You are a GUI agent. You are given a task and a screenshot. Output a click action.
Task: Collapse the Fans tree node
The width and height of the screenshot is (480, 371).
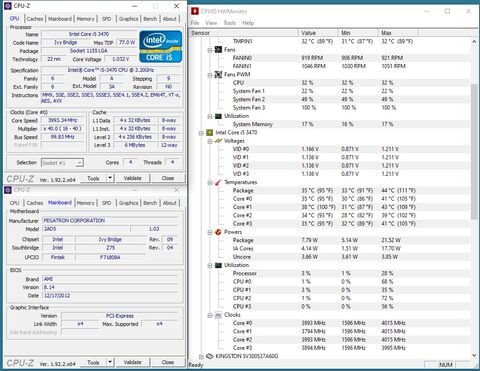(x=210, y=50)
